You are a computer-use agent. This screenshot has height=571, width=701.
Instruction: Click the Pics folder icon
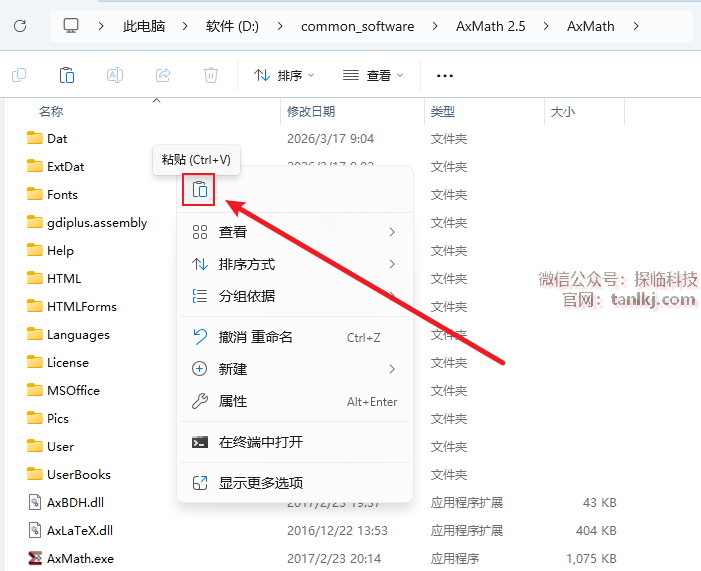point(34,418)
